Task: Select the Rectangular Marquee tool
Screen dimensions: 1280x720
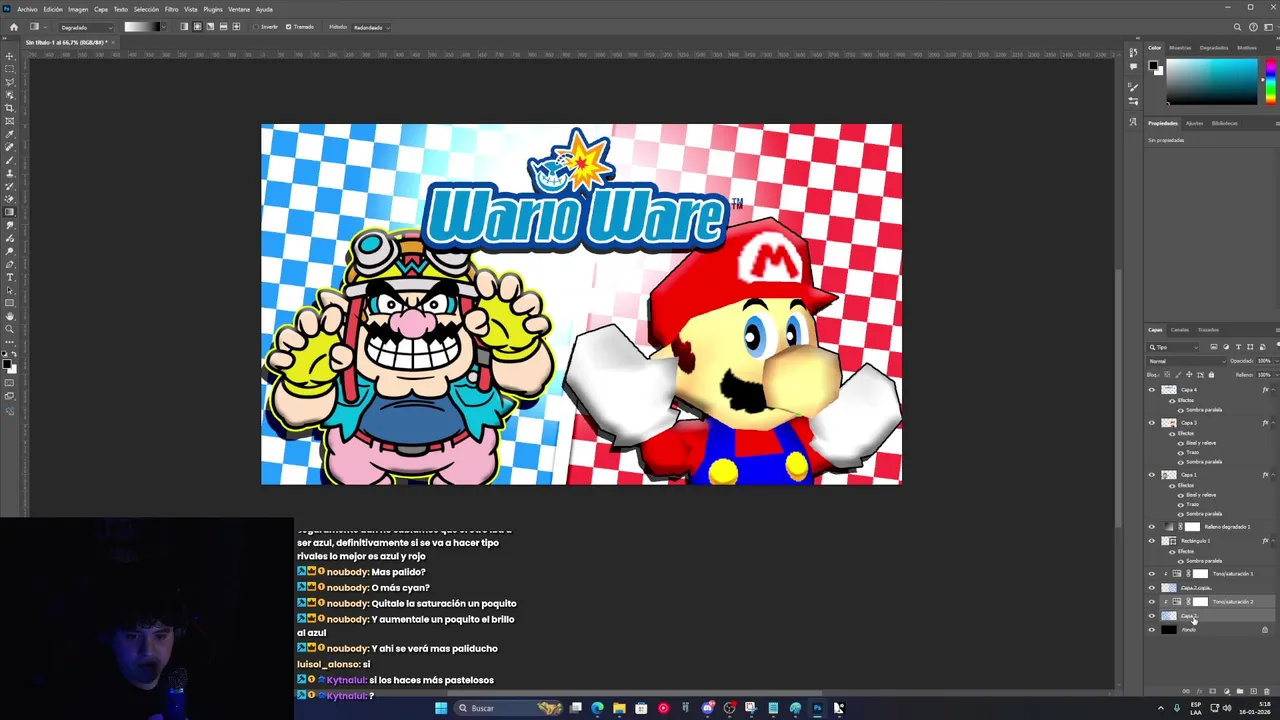Action: (10, 69)
